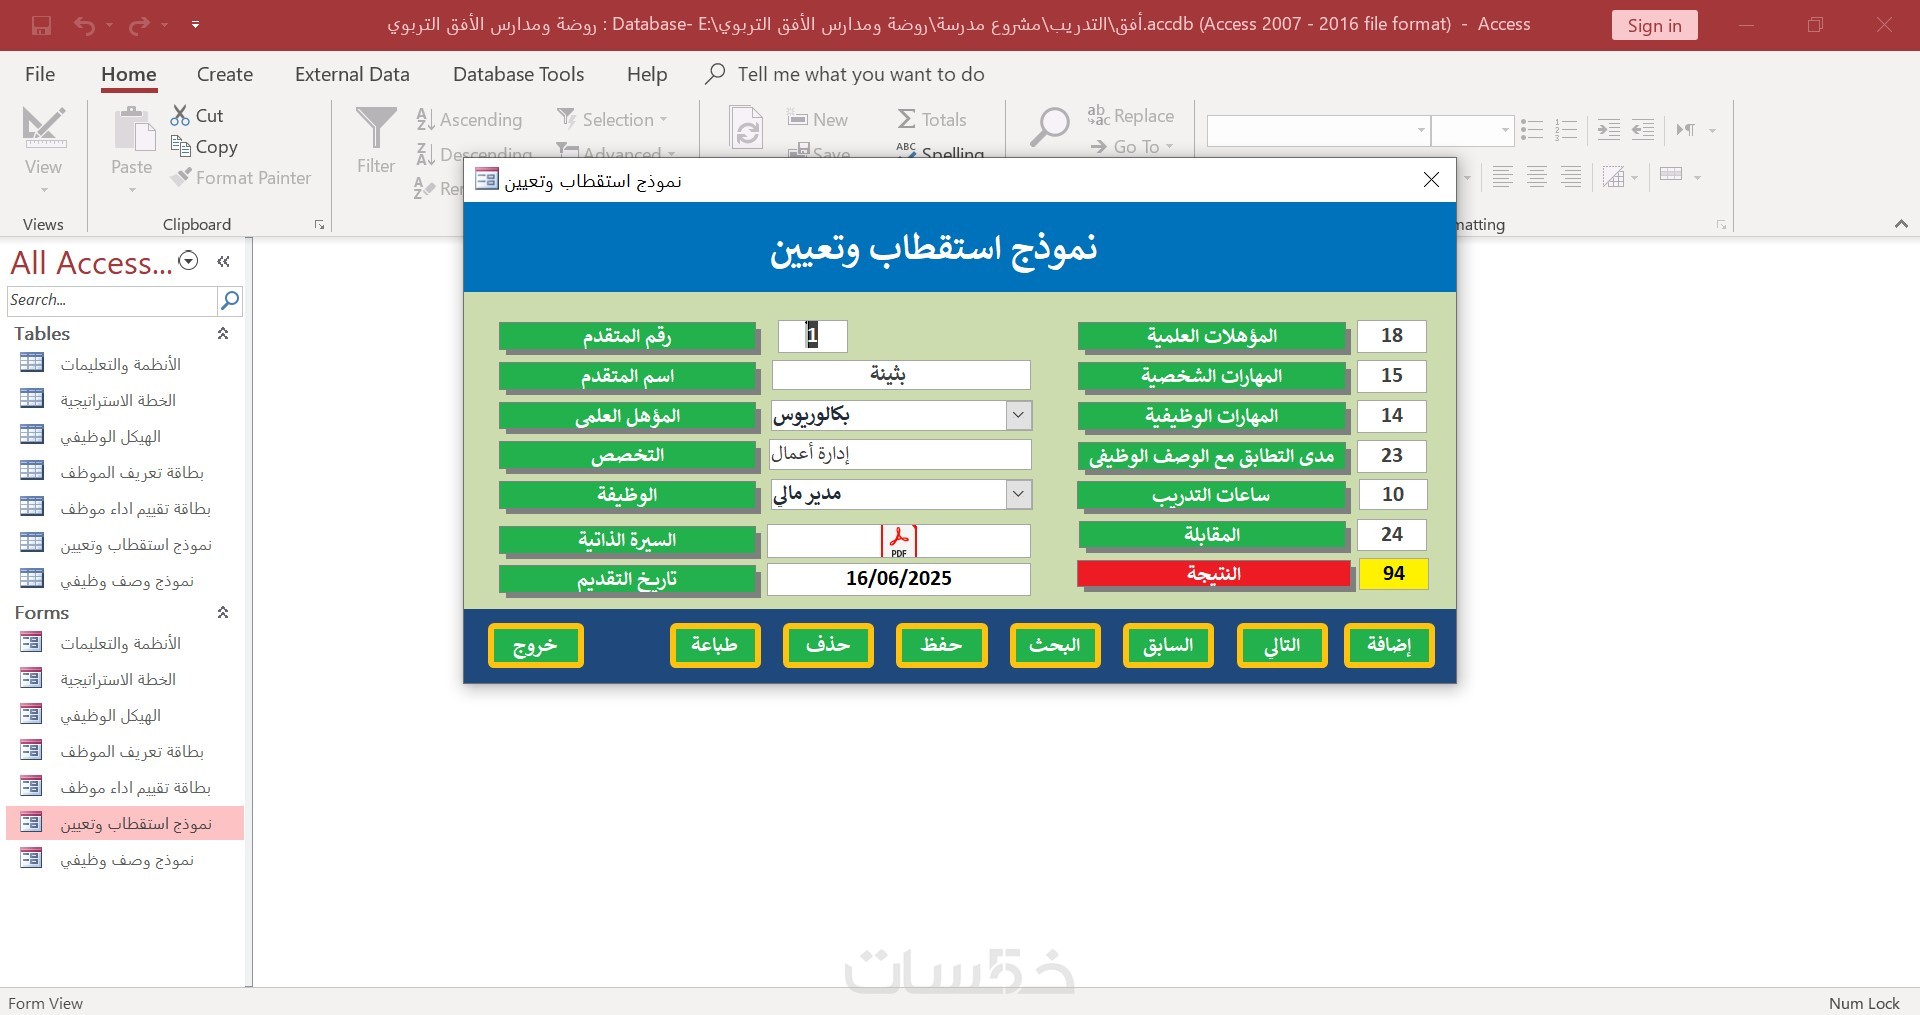
Task: Switch to the External Data tab
Action: [352, 74]
